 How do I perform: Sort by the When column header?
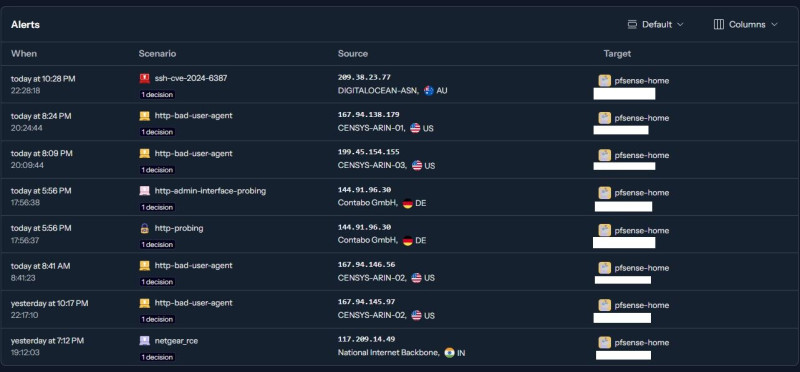click(x=24, y=54)
